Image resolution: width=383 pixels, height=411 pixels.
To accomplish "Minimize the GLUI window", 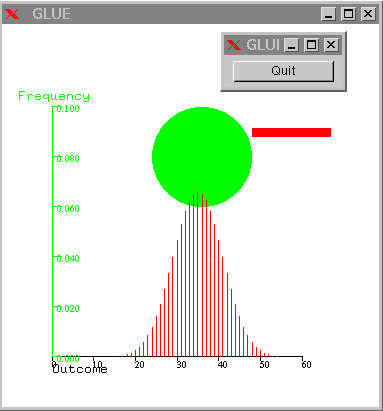I will coord(291,45).
